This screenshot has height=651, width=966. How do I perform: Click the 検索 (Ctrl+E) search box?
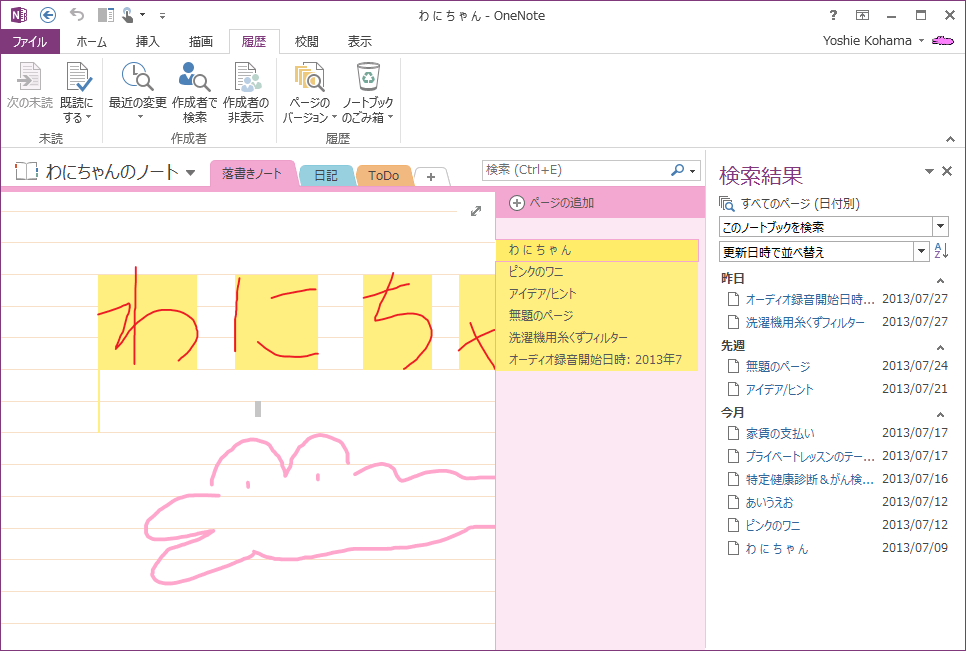point(575,170)
